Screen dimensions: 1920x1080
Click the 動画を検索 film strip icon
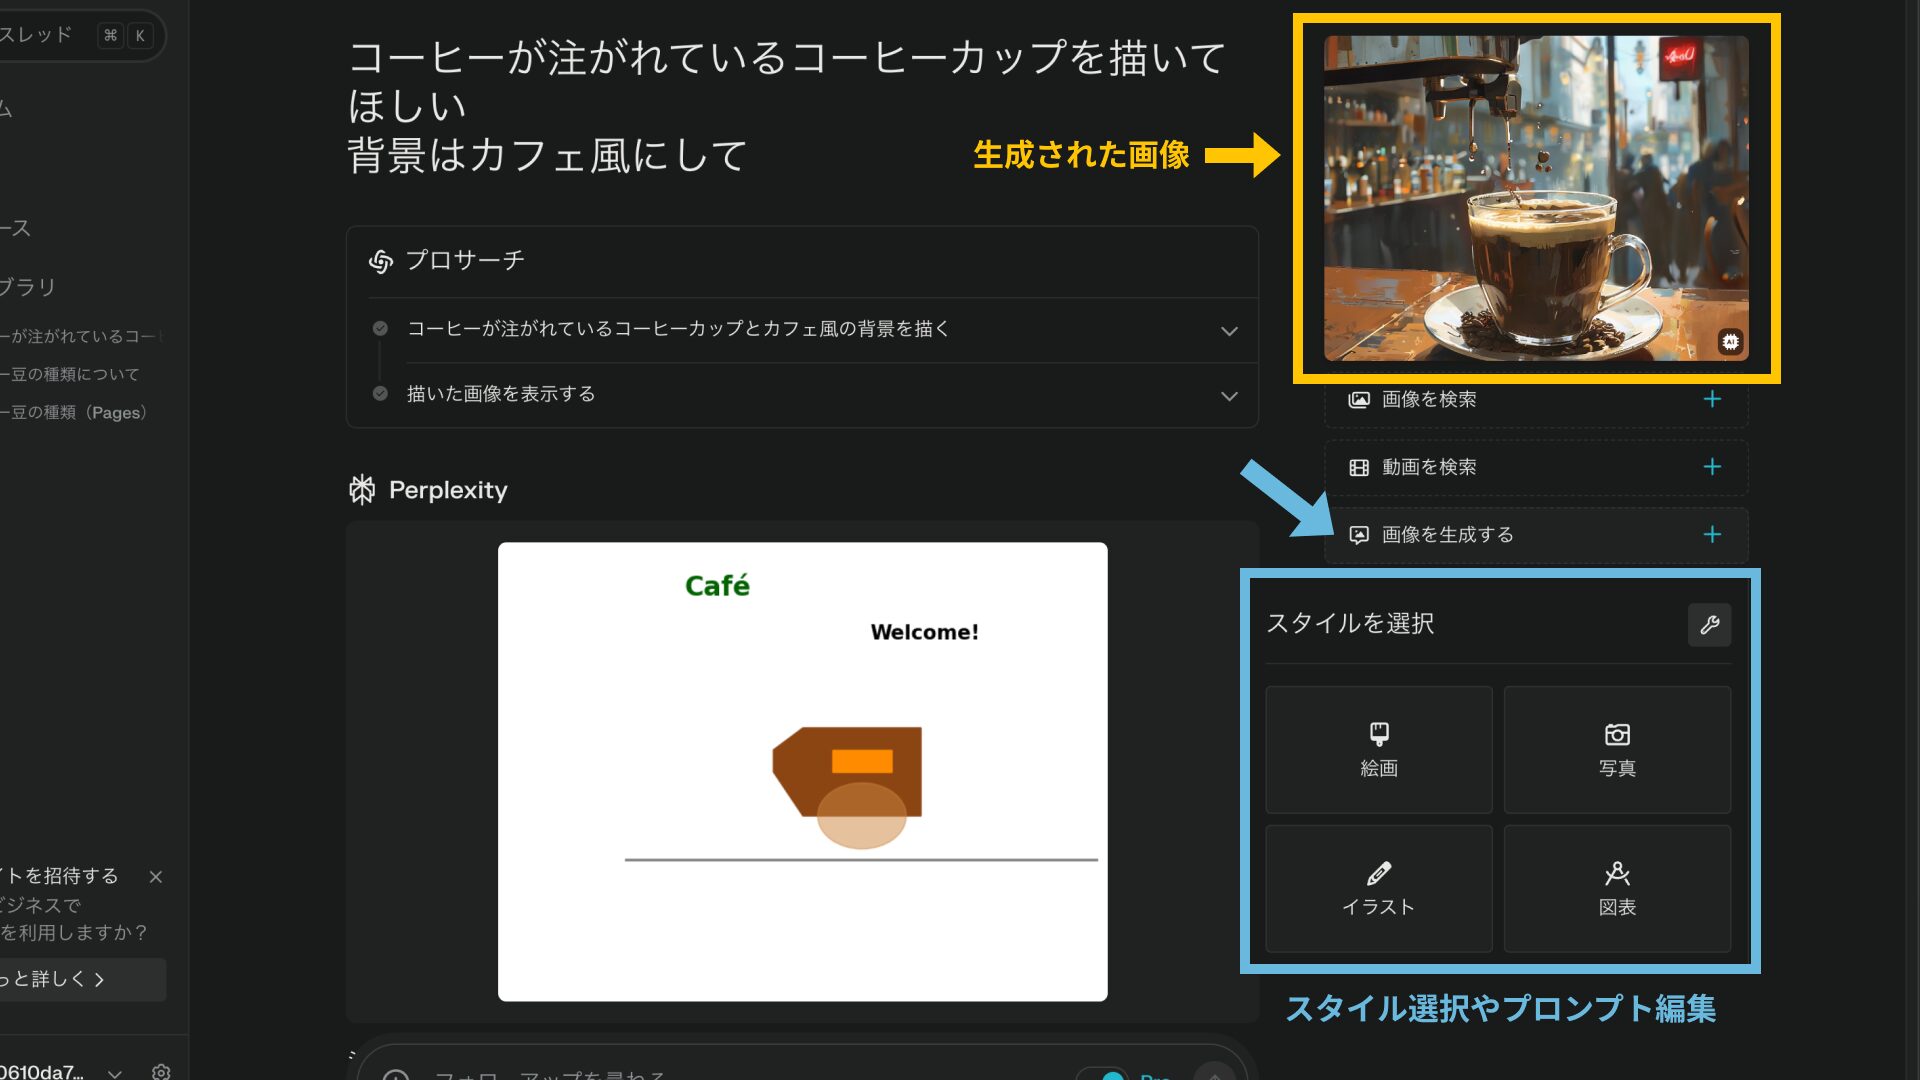(1358, 467)
